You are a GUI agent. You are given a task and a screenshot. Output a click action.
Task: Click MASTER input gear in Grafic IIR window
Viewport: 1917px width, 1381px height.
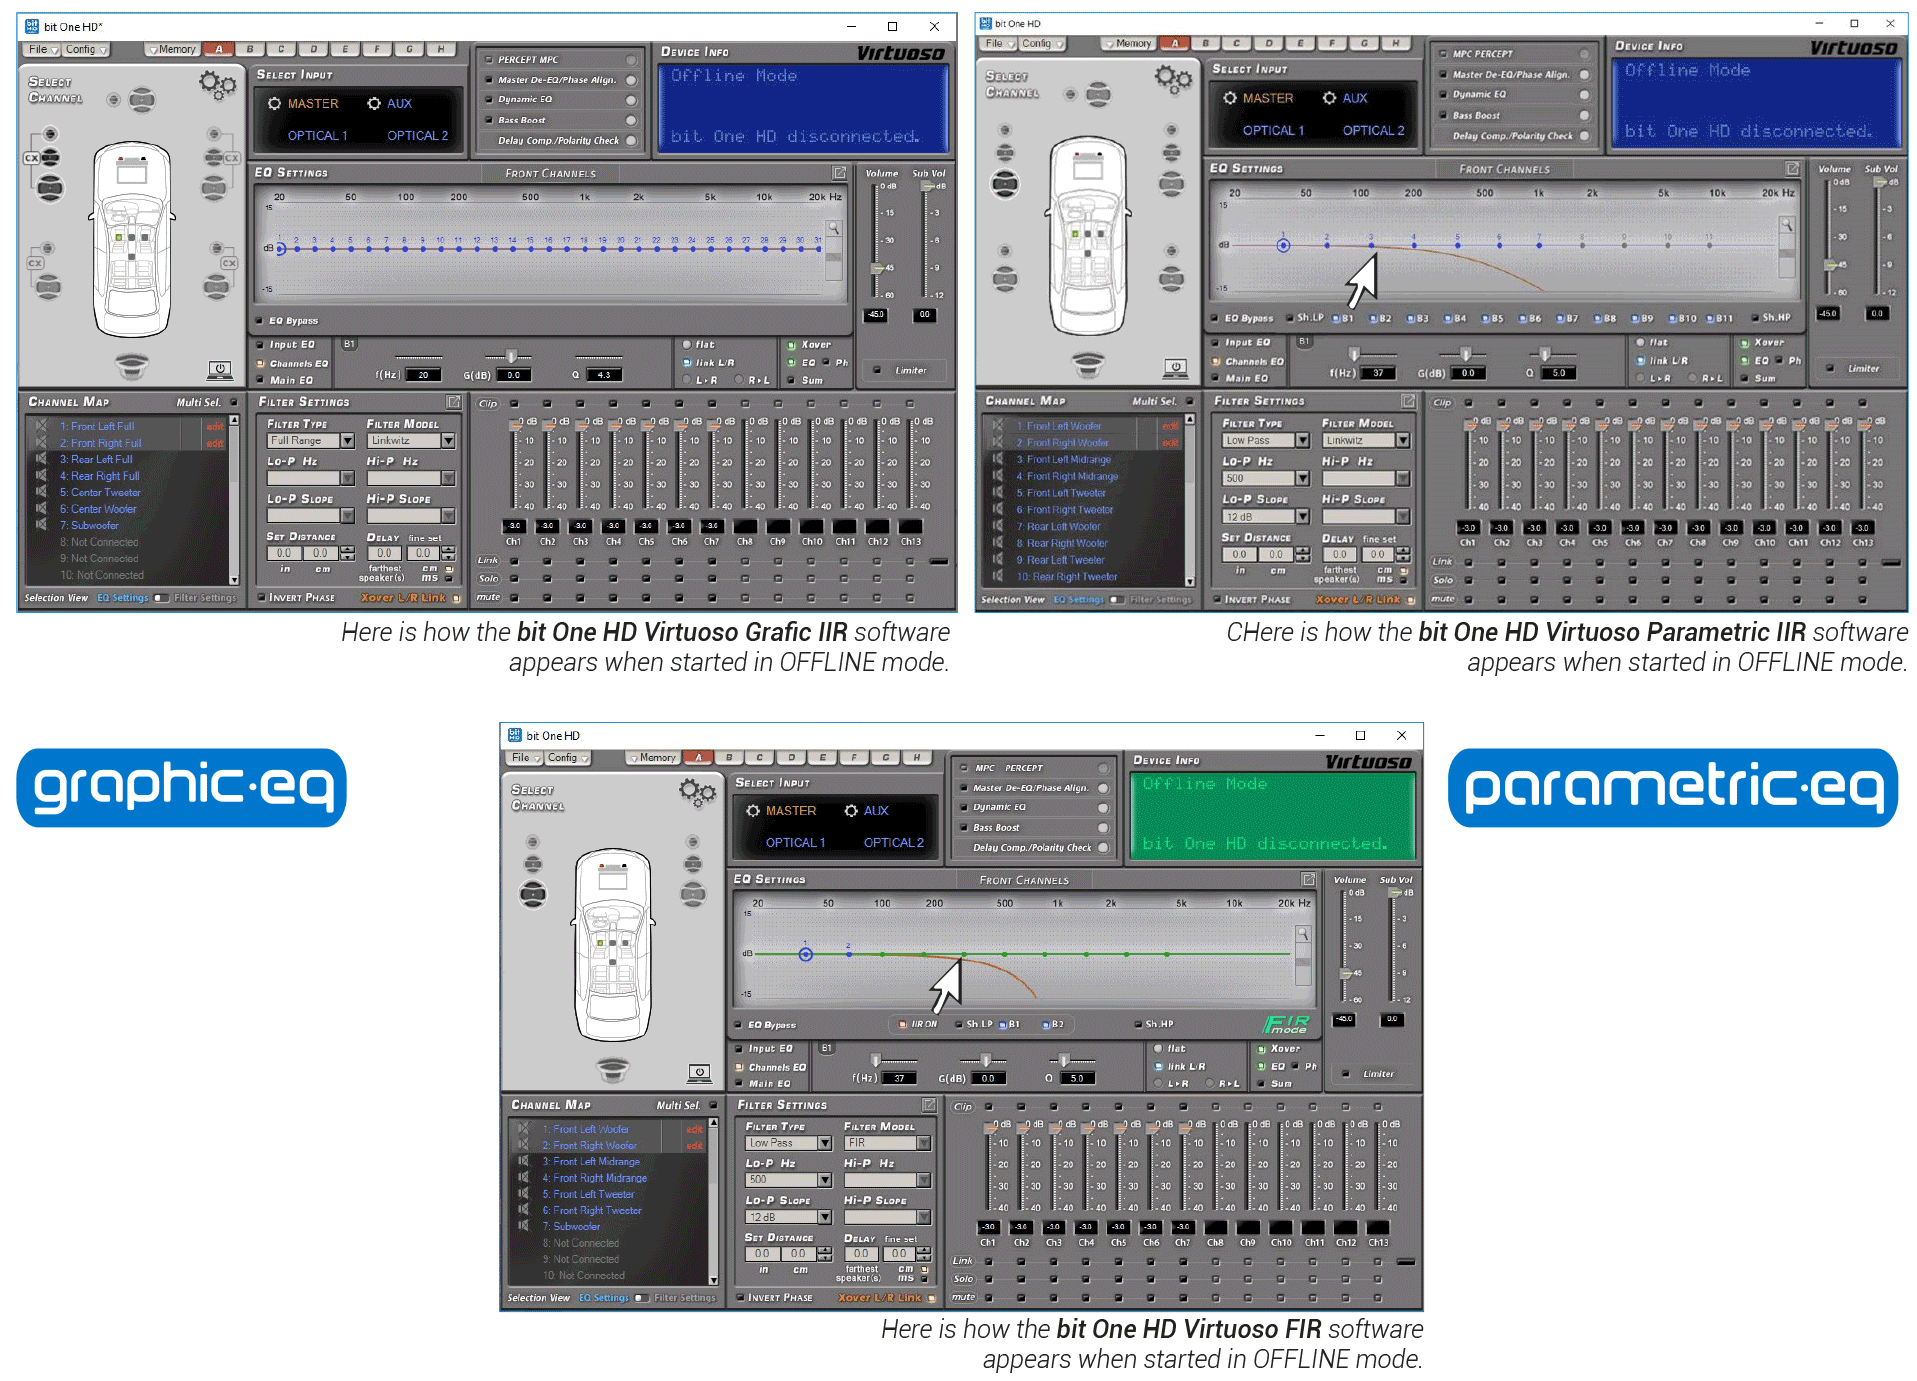click(x=274, y=104)
